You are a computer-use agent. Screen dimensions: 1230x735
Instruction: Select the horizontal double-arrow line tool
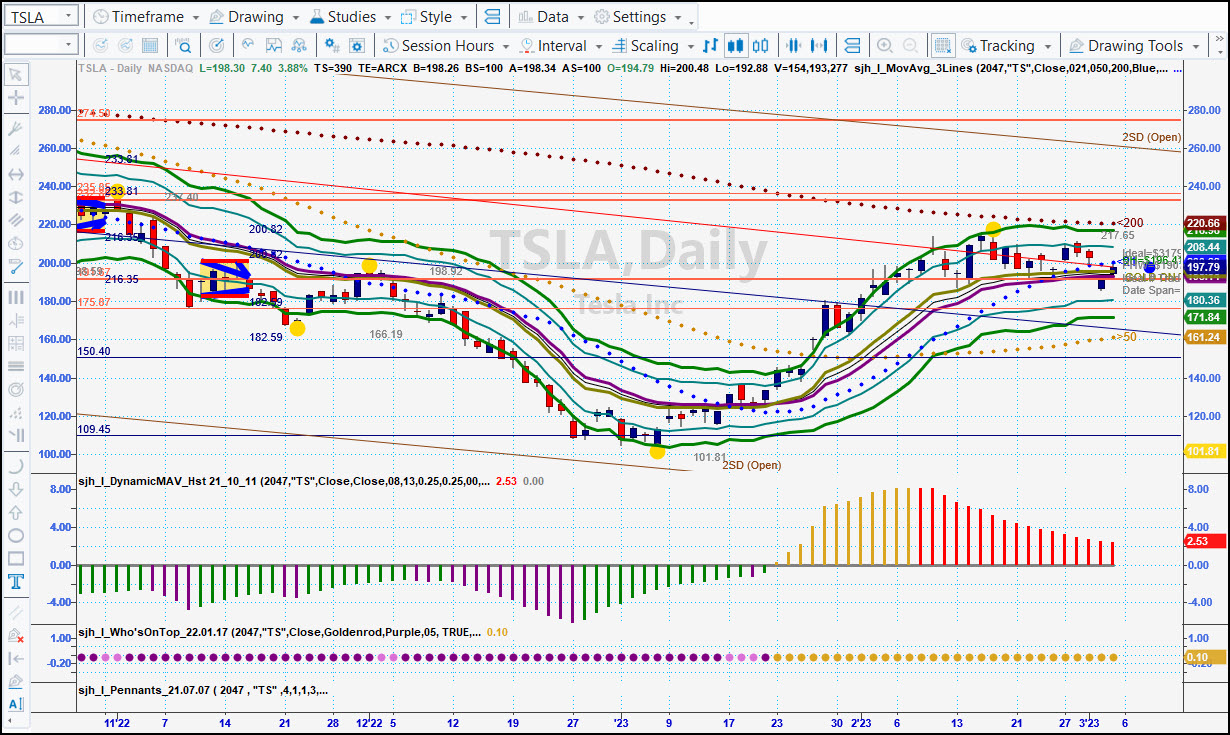15,174
